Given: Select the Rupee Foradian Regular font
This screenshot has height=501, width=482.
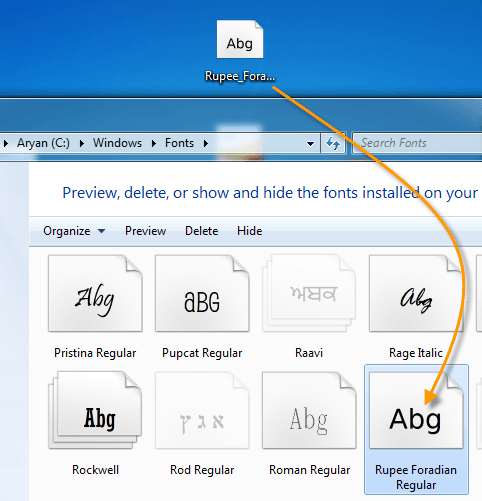Looking at the screenshot, I should coord(416,429).
